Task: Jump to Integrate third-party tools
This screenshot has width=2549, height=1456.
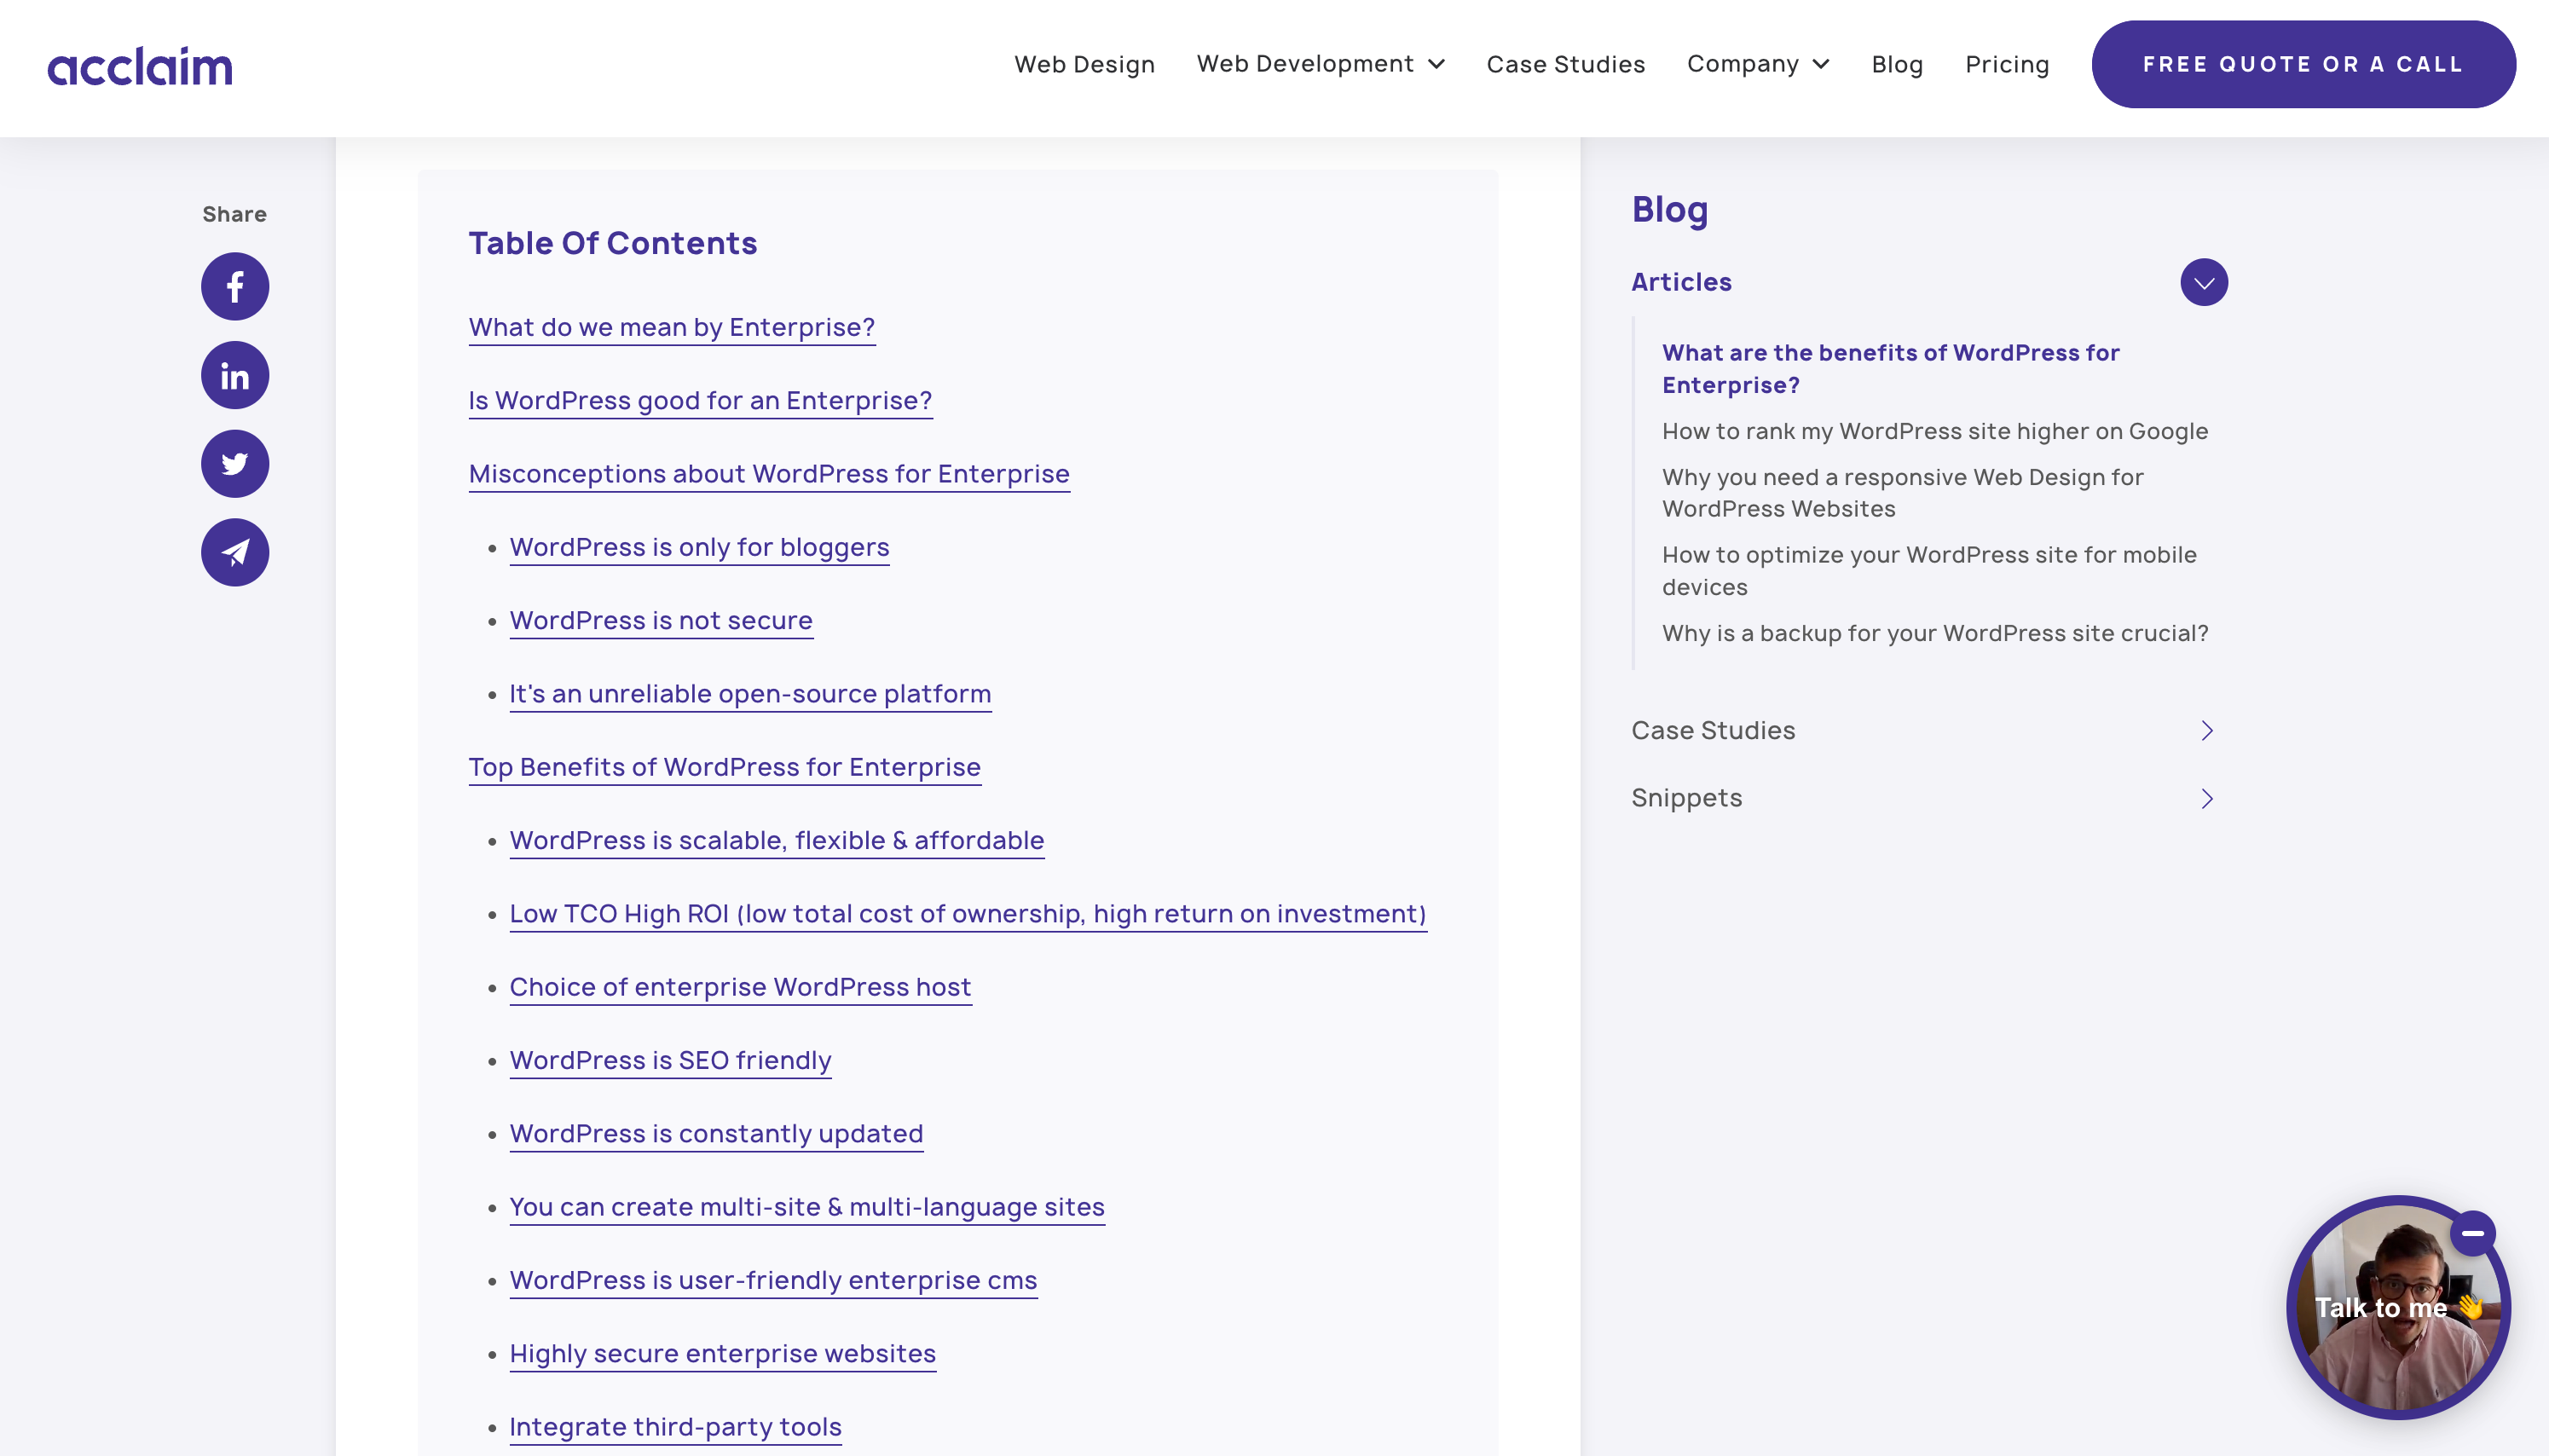Action: click(675, 1427)
